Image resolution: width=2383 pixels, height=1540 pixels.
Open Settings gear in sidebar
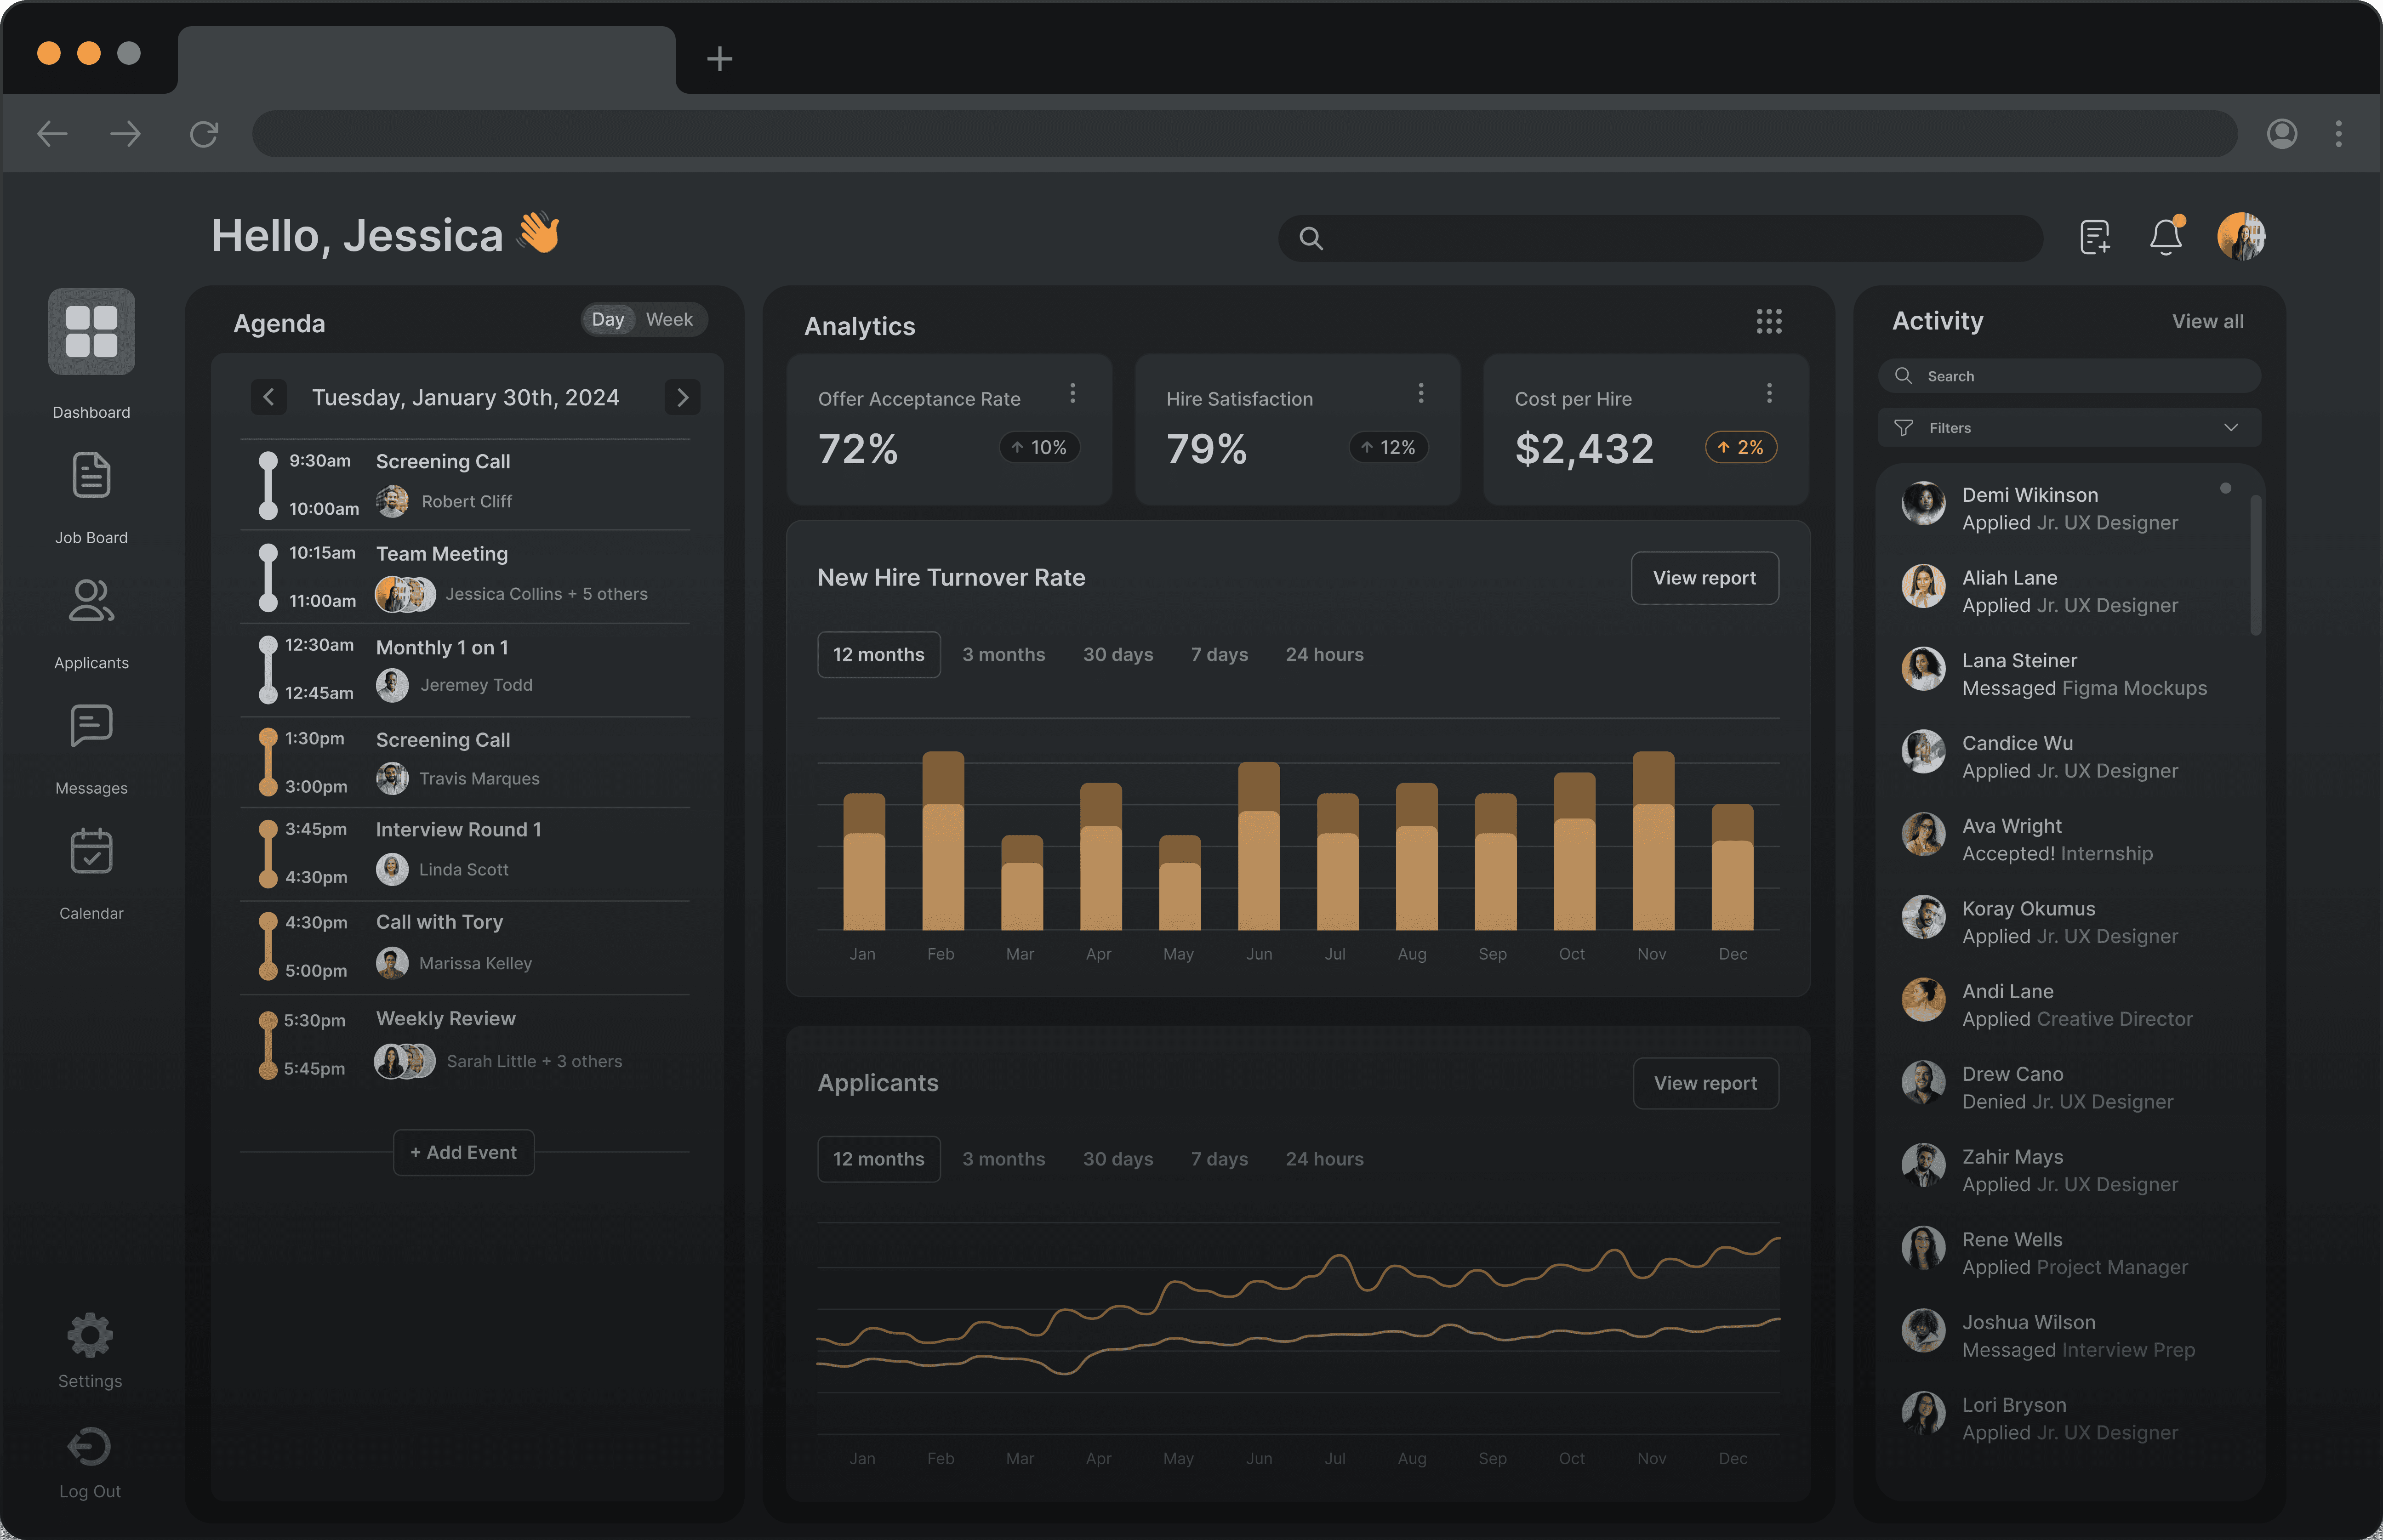[x=90, y=1336]
